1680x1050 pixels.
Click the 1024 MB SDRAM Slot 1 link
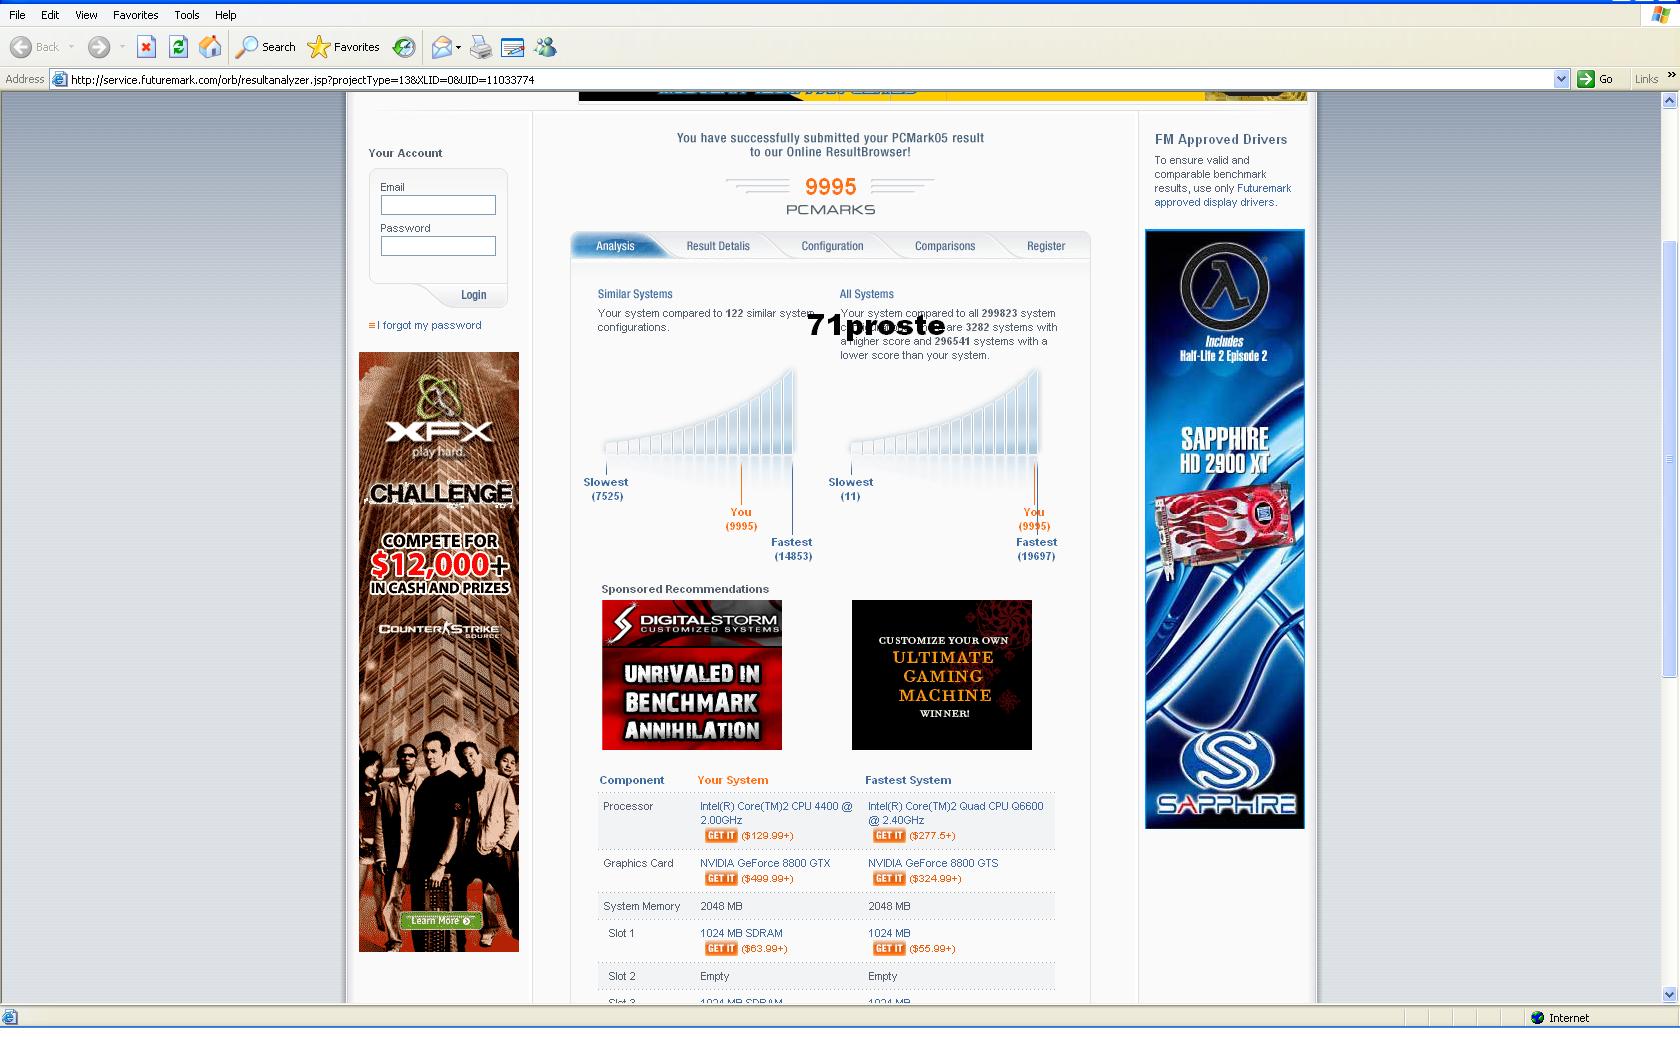741,933
